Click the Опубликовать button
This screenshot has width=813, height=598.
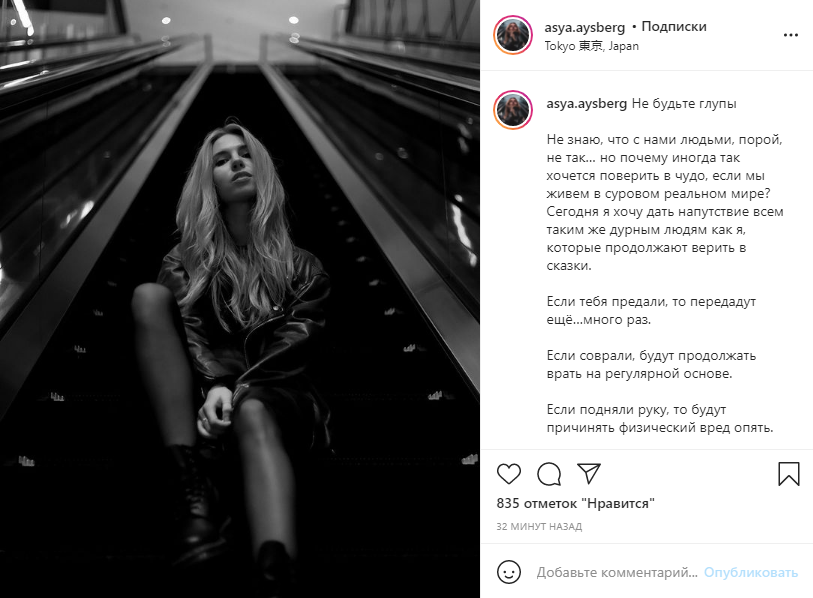point(750,572)
